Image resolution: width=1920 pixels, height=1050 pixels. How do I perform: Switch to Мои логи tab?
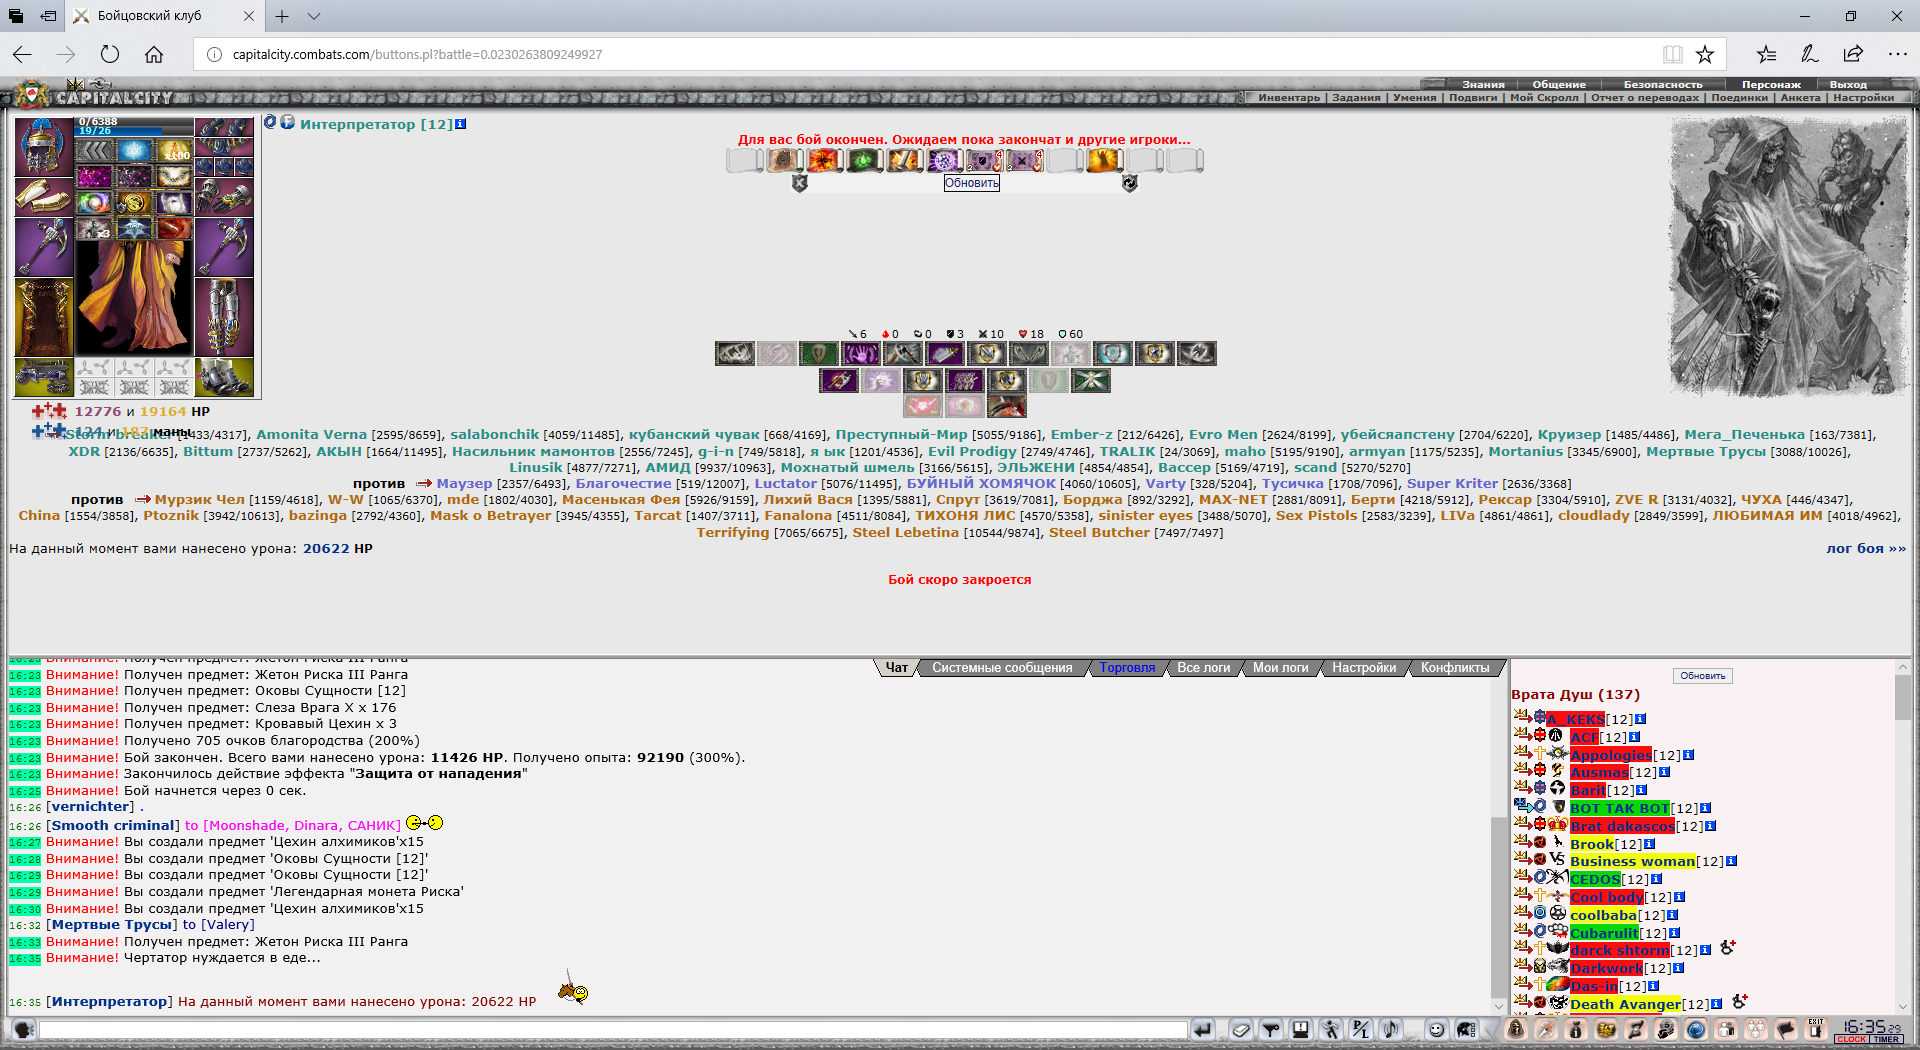click(x=1280, y=668)
